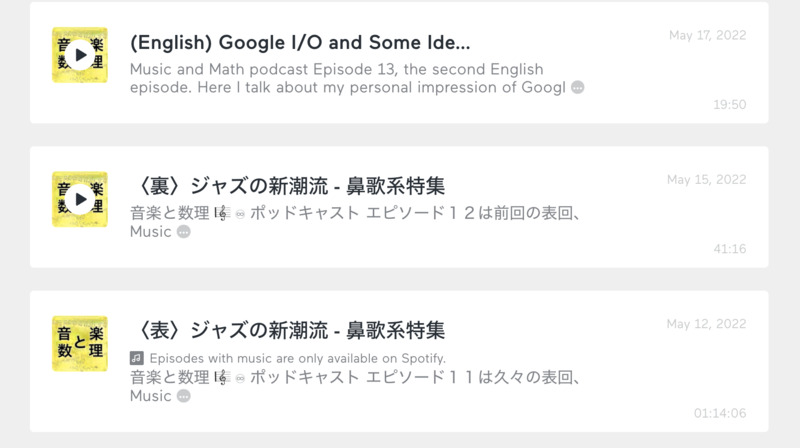Click the 〈表〉ジャズの新潮流 episode cover art
Image resolution: width=800 pixels, height=448 pixels.
pos(80,343)
